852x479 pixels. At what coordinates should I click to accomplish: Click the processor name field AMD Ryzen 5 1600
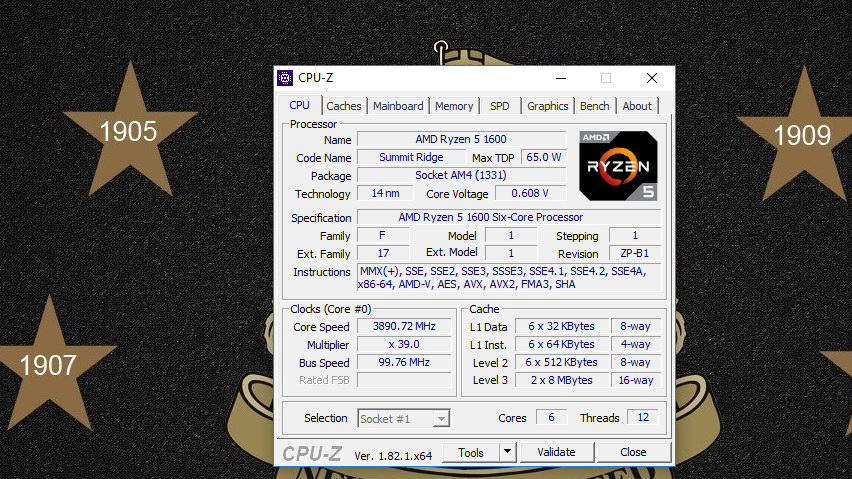point(461,139)
